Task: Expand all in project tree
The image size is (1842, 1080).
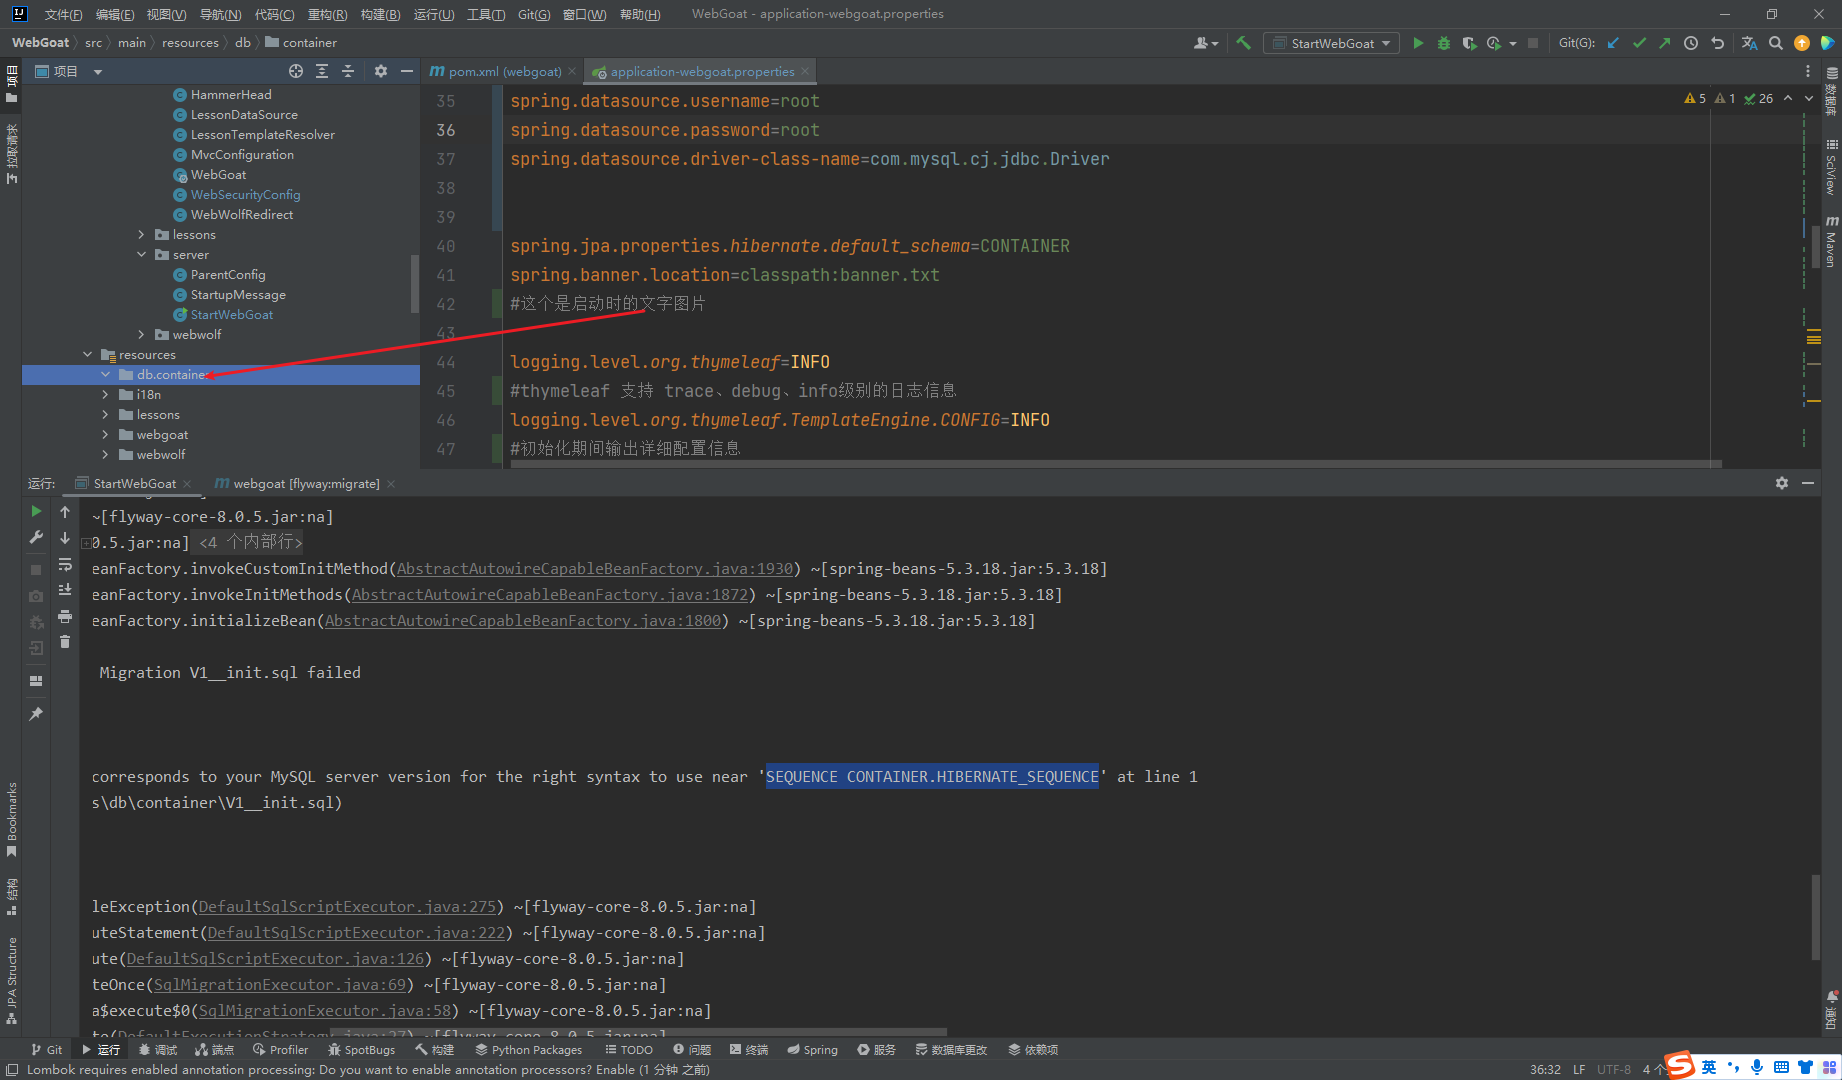Action: pyautogui.click(x=322, y=71)
